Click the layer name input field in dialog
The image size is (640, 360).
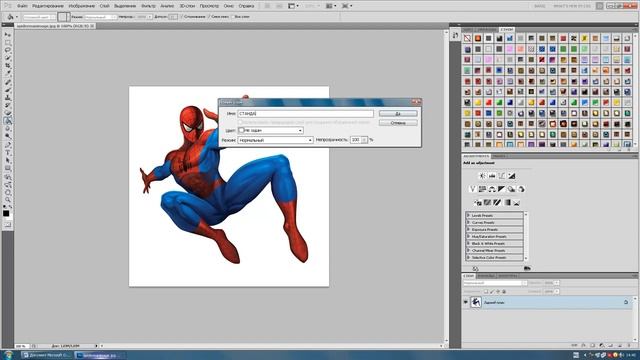[x=305, y=113]
